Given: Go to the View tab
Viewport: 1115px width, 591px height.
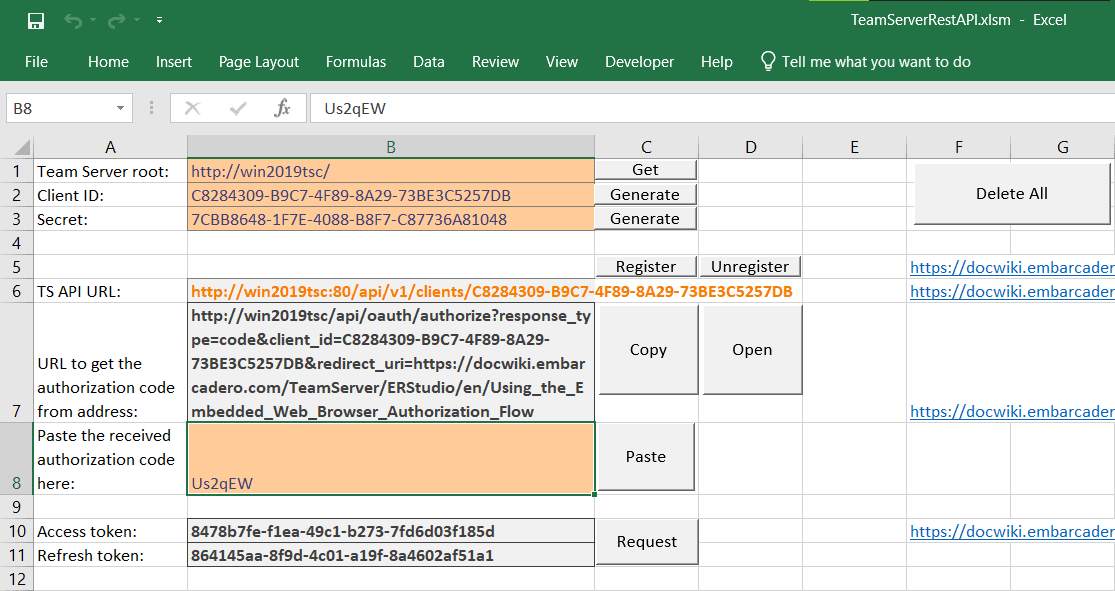Looking at the screenshot, I should (x=562, y=62).
